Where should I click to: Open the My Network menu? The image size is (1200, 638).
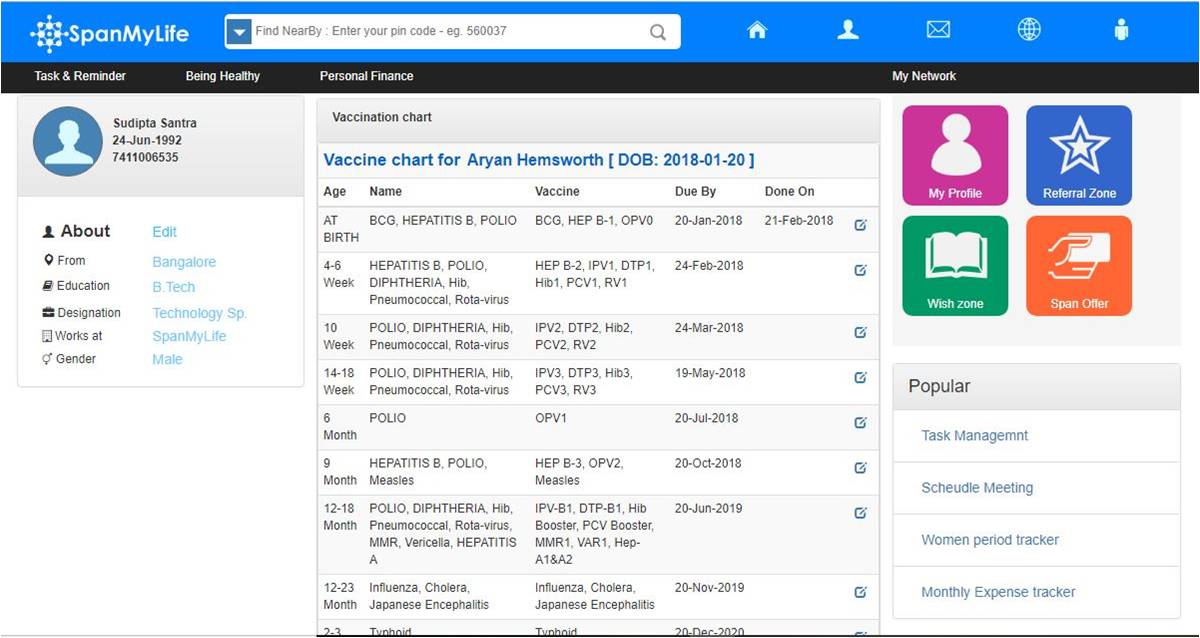[924, 76]
